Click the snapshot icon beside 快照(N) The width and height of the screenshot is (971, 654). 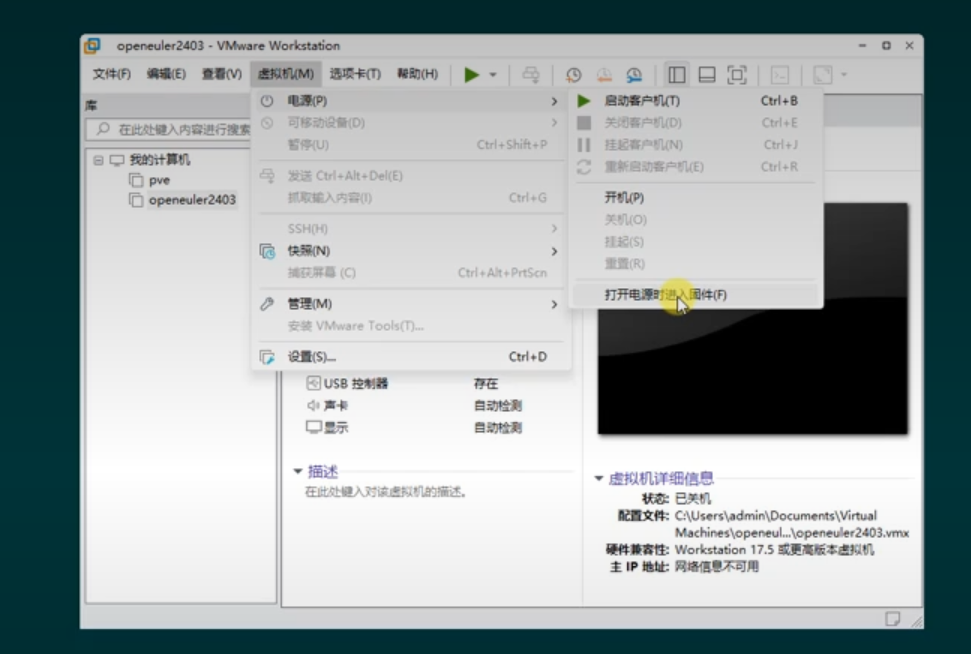click(x=267, y=251)
